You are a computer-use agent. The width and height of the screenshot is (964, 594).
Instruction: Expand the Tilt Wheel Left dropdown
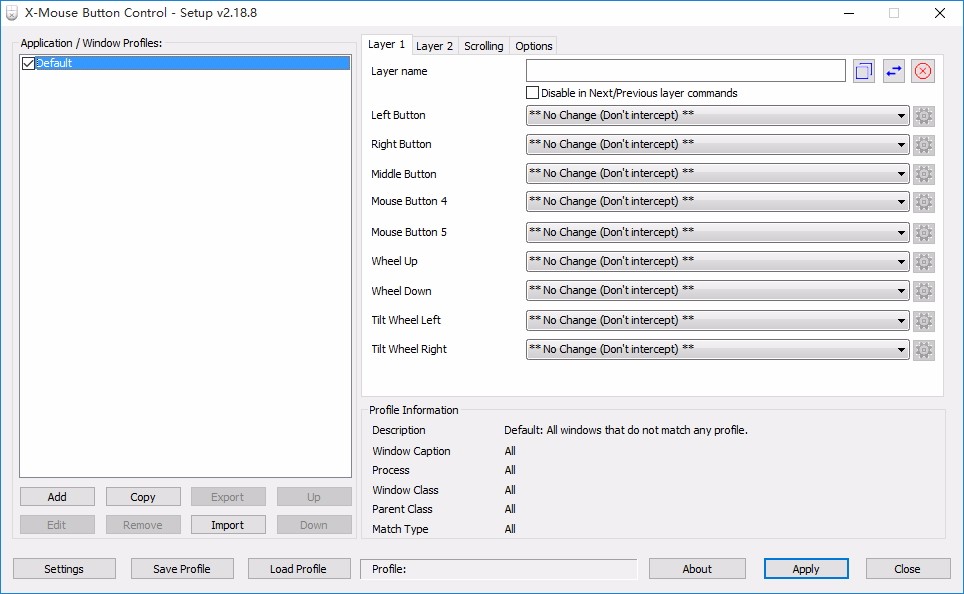(717, 320)
